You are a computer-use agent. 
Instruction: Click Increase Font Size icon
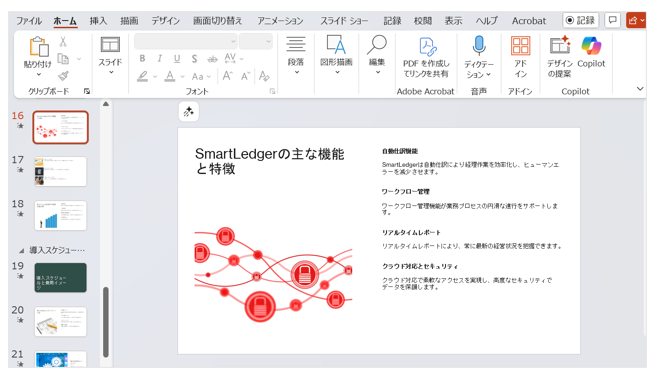(x=227, y=76)
